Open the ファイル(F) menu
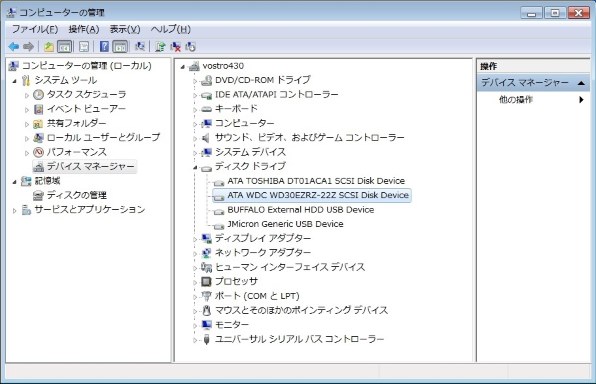The height and width of the screenshot is (384, 596). pos(35,29)
